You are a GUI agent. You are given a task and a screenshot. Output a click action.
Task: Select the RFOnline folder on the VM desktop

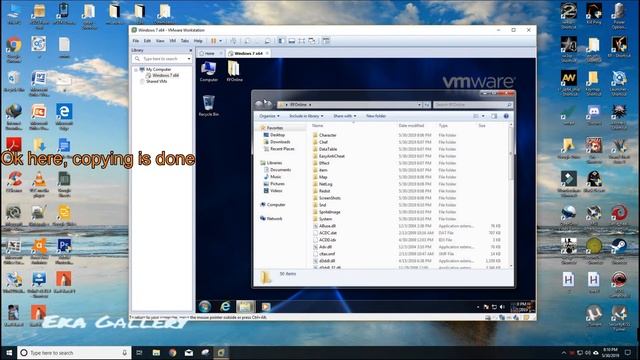tap(234, 72)
